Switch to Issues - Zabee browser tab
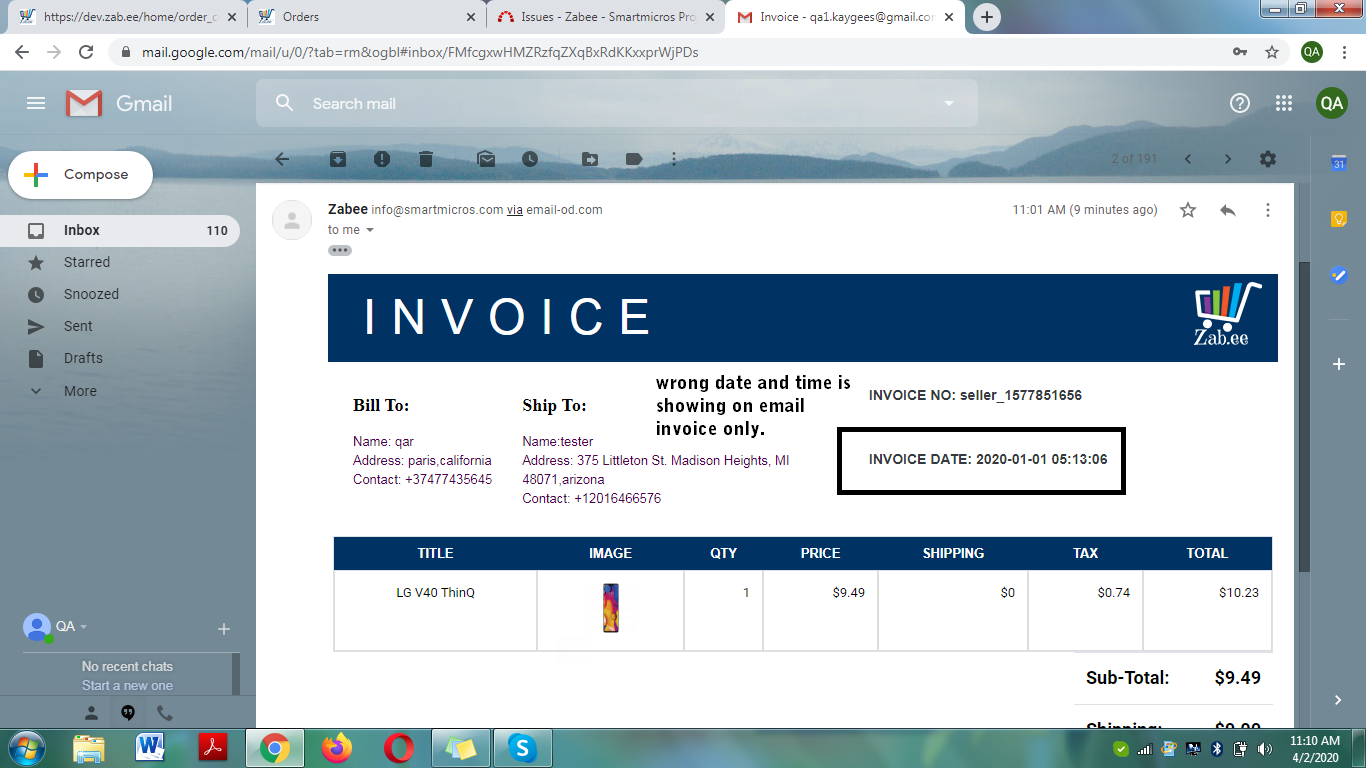This screenshot has height=768, width=1366. (607, 17)
